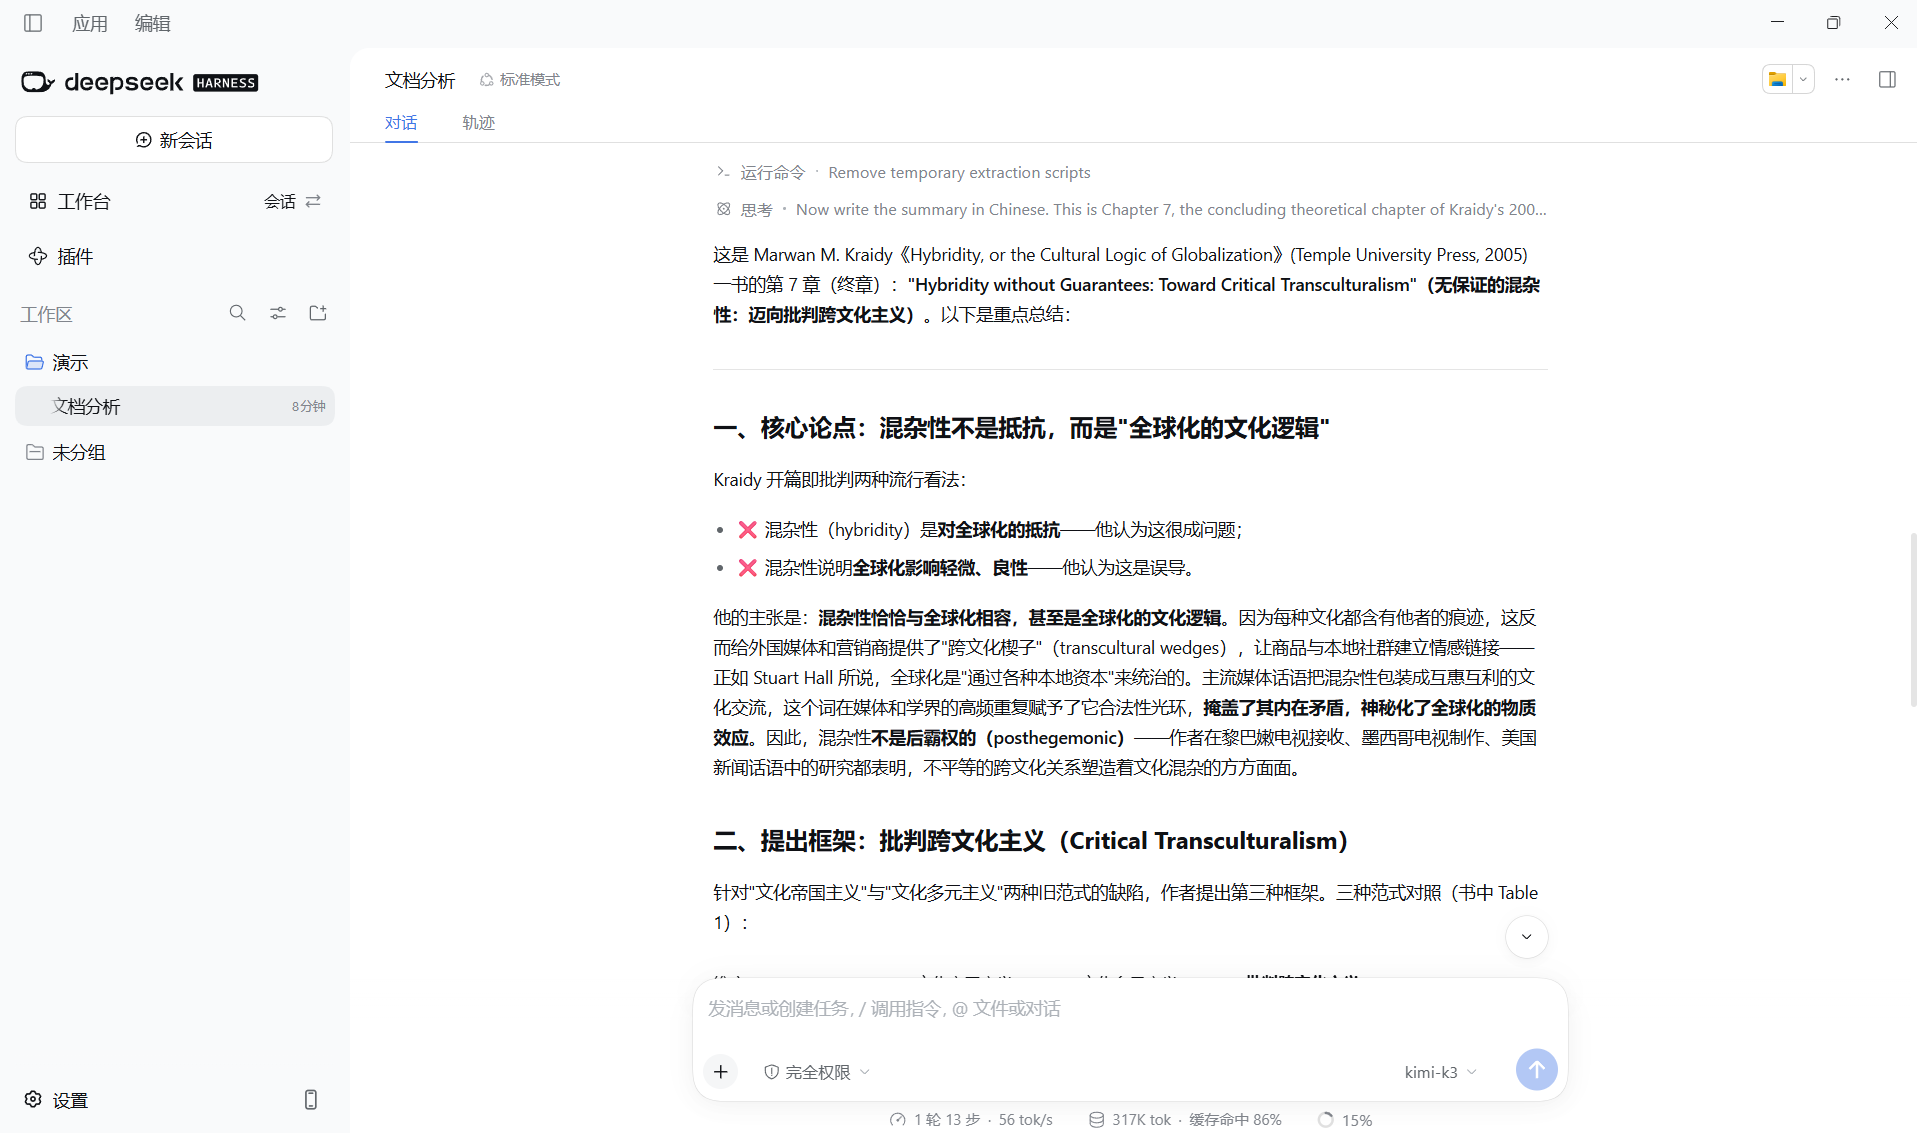Screen dimensions: 1917x1133
Task: Toggle the 会话 switch view
Action: tap(292, 201)
